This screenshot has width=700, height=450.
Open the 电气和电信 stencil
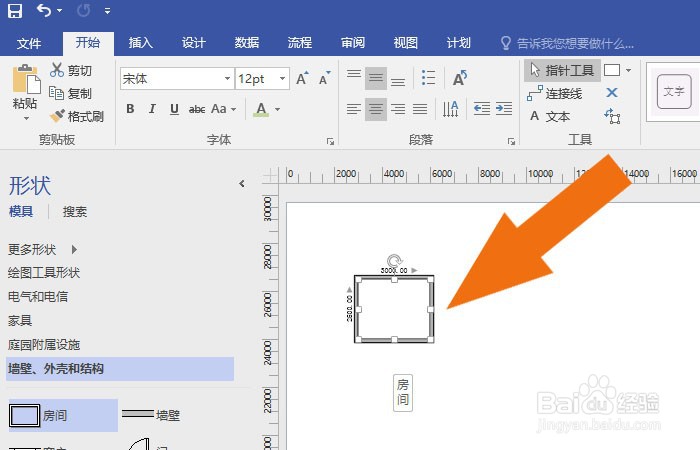pos(38,296)
